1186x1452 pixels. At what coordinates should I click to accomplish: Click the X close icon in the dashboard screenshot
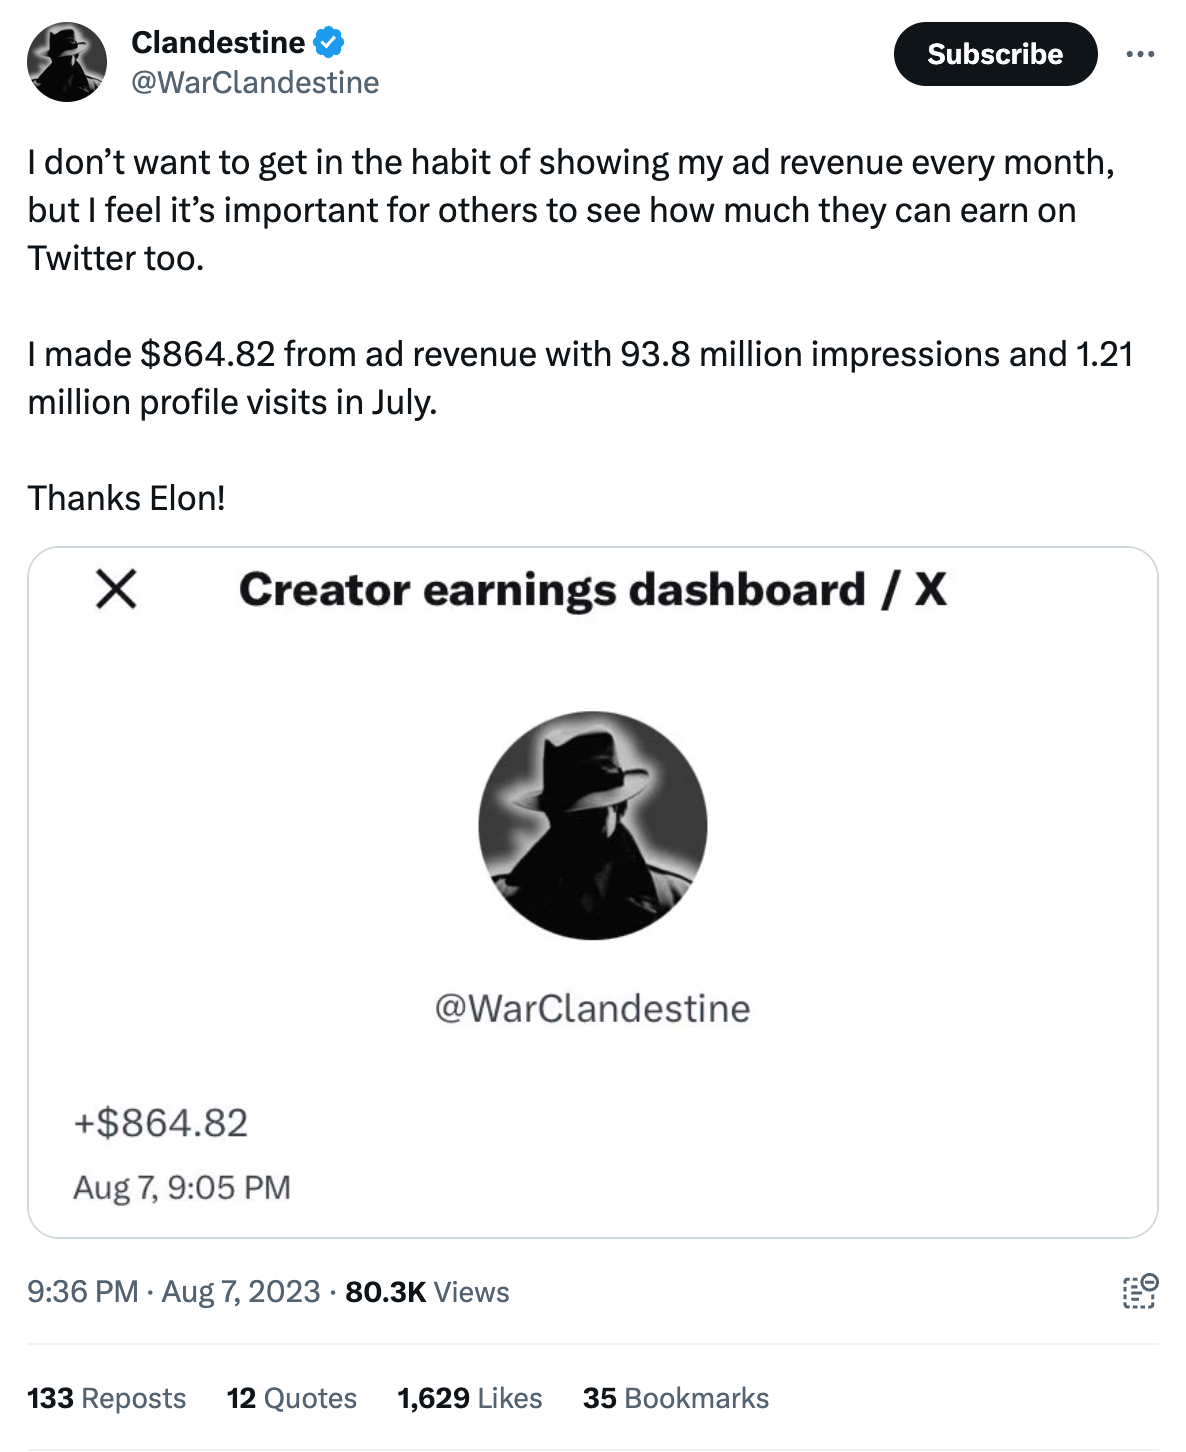point(116,590)
